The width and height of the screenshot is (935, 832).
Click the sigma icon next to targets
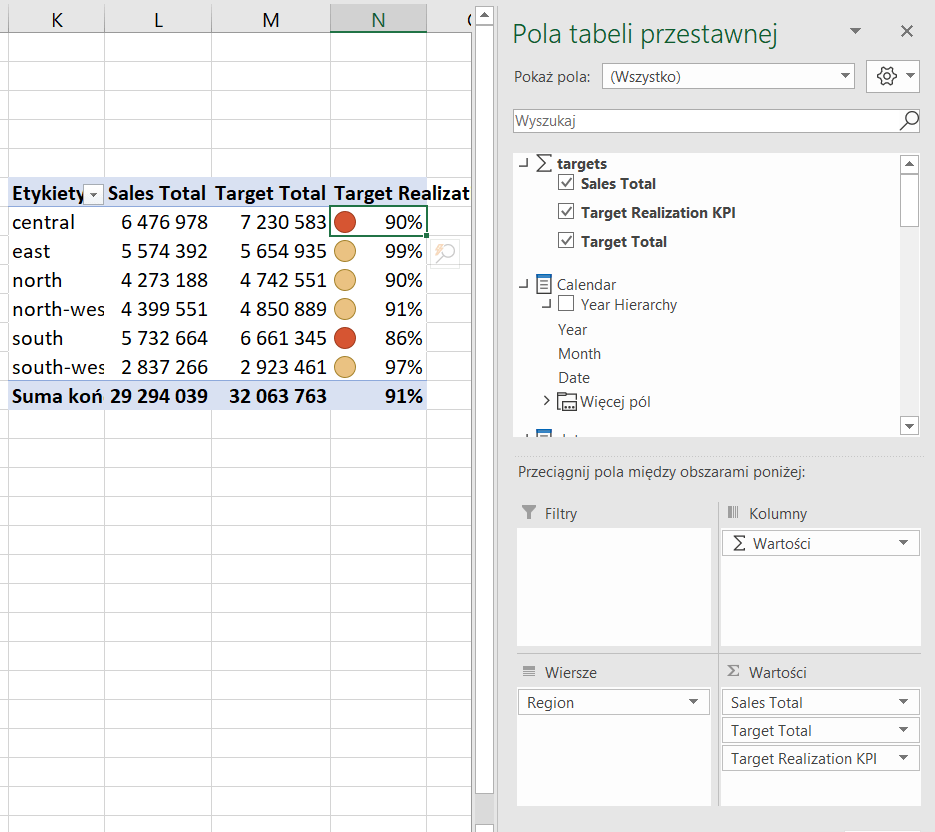(544, 163)
